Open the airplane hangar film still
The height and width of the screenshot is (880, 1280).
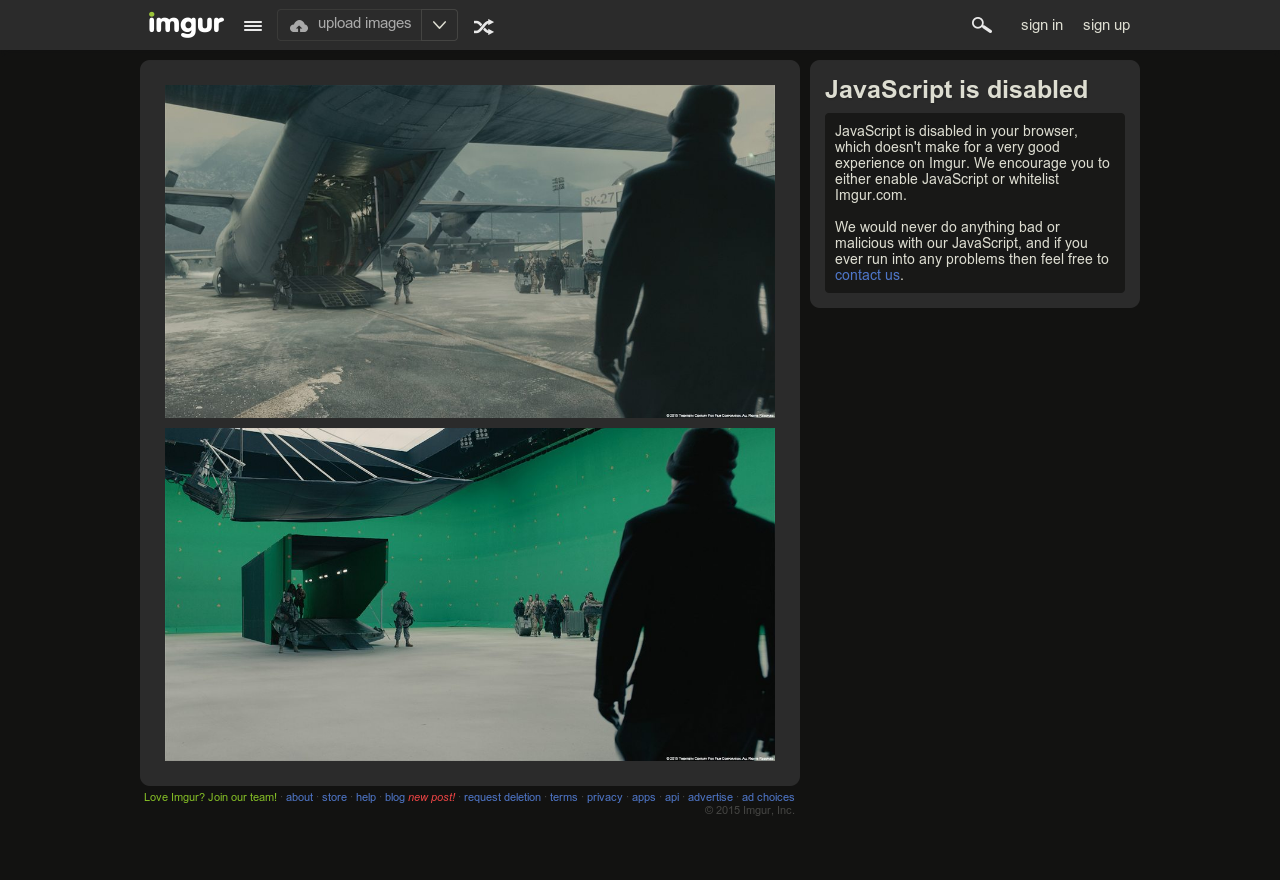tap(470, 251)
